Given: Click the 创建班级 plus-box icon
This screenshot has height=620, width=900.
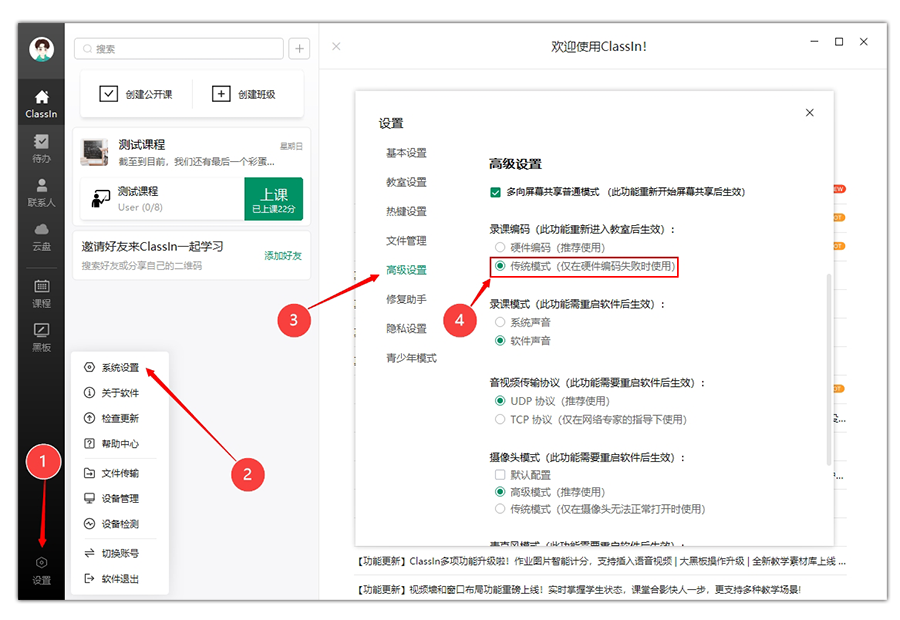Looking at the screenshot, I should pos(221,94).
